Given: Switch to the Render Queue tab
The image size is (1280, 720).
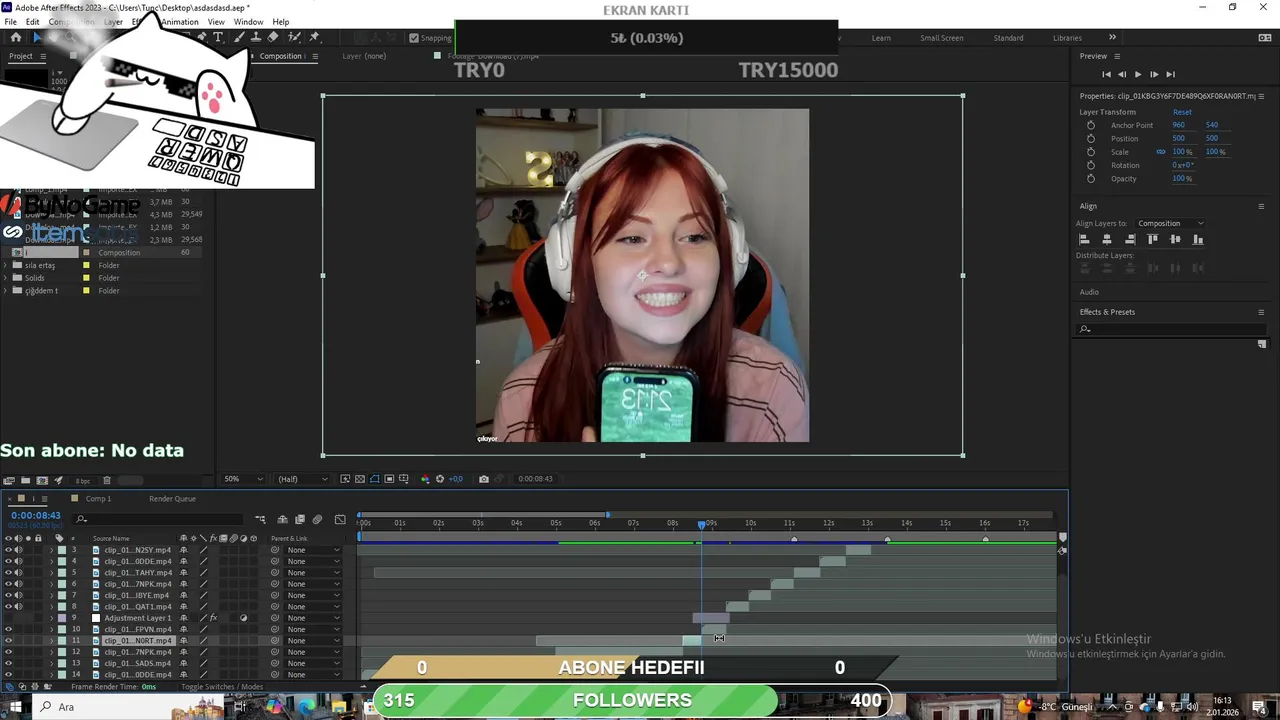Looking at the screenshot, I should pyautogui.click(x=172, y=499).
